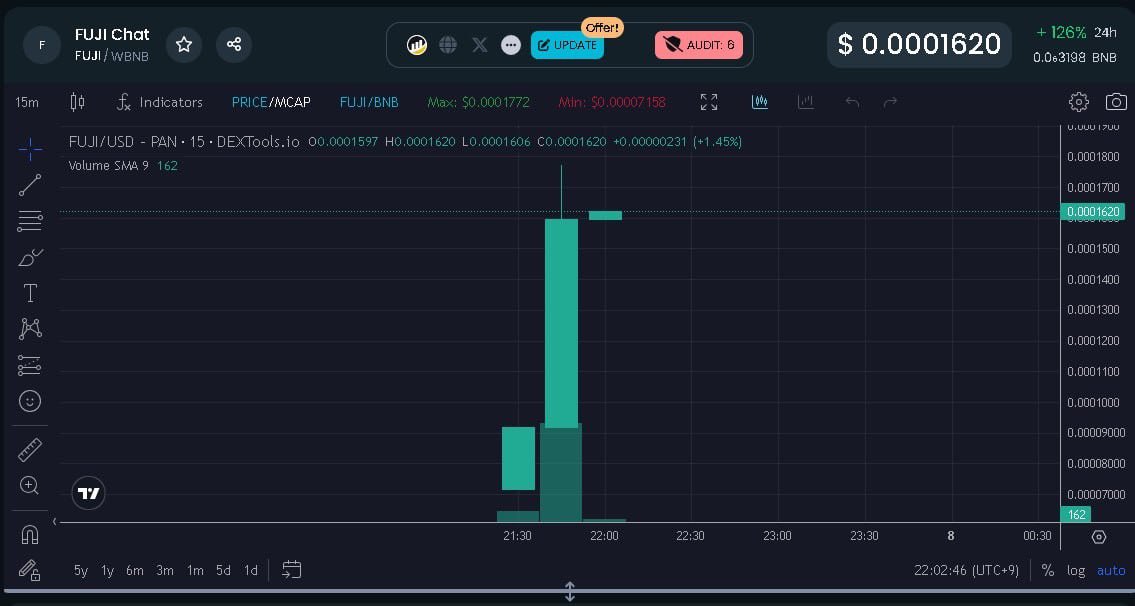Set the chart range to 6m

(135, 571)
